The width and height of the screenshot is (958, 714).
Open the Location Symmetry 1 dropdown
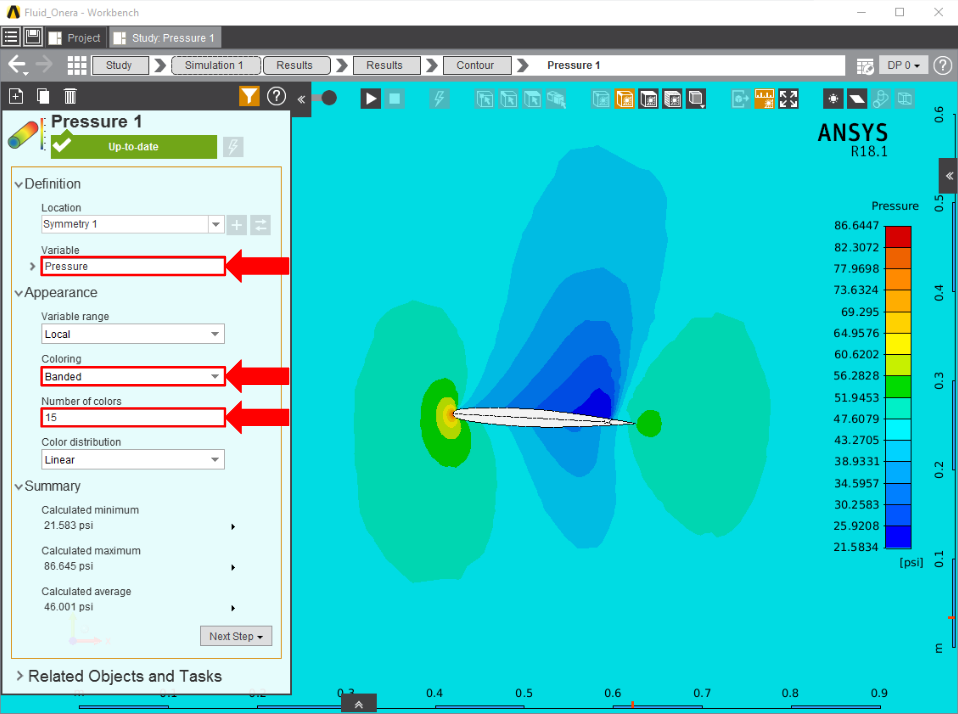click(215, 224)
